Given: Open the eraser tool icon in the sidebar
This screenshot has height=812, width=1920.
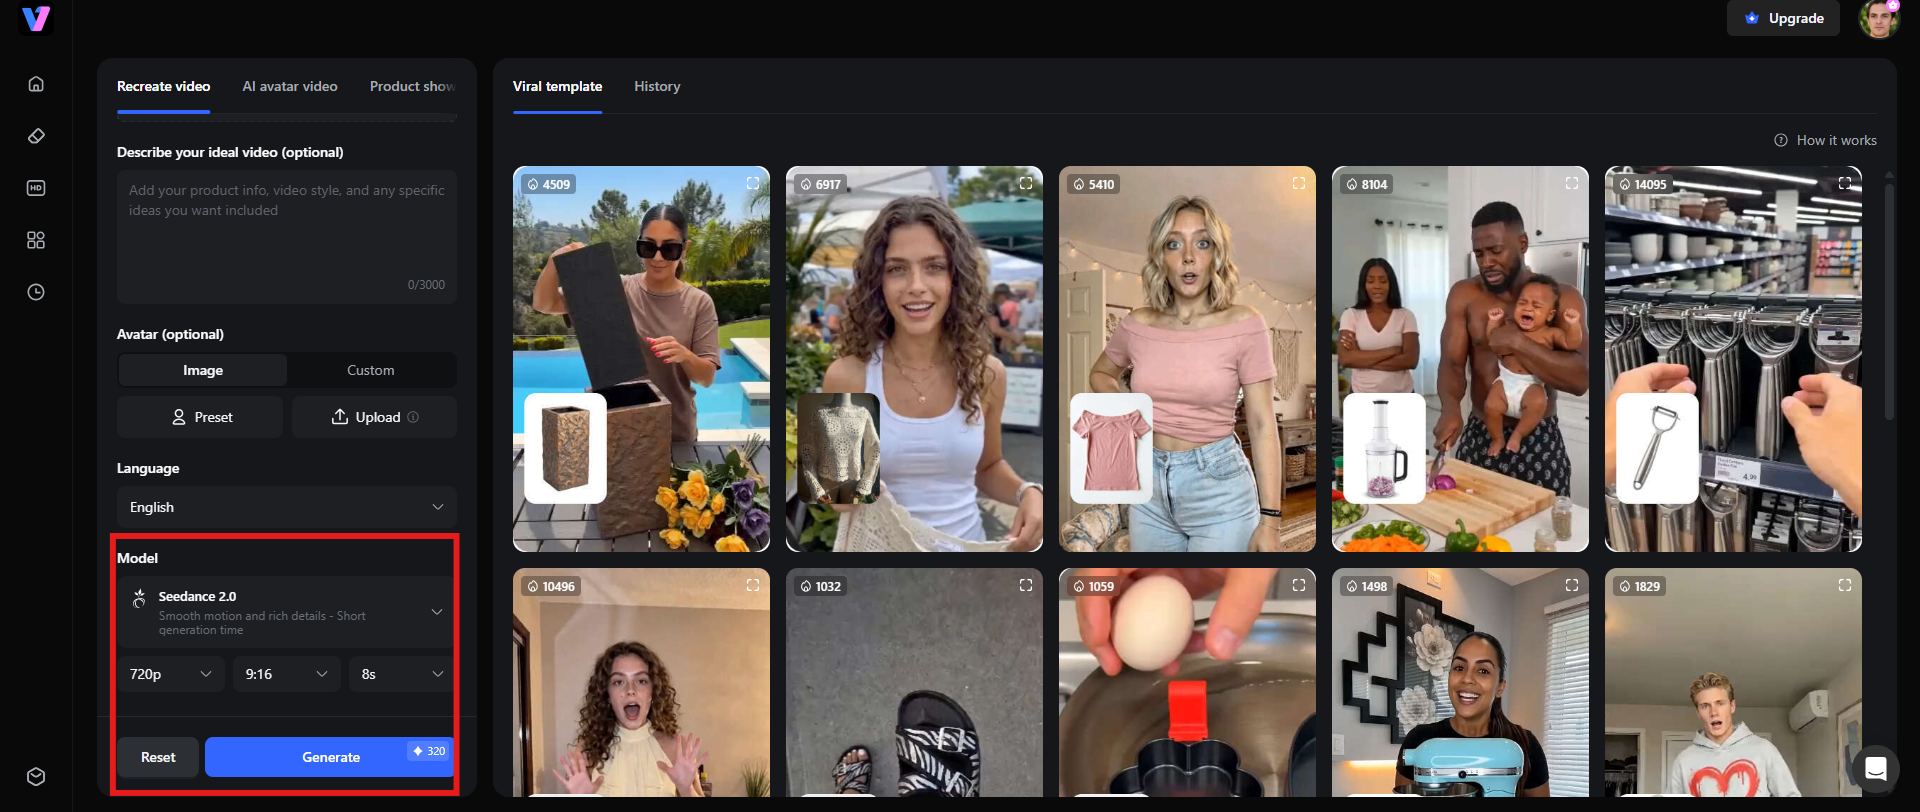Looking at the screenshot, I should click(x=36, y=136).
